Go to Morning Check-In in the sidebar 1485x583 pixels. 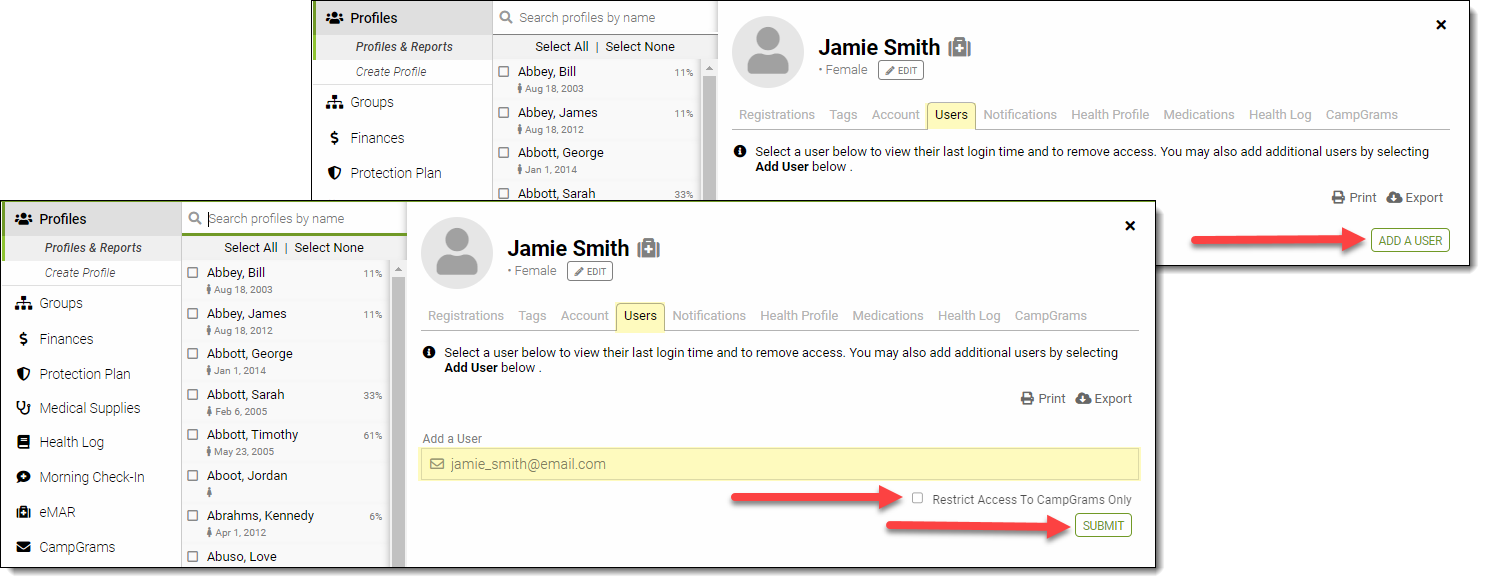(x=92, y=477)
